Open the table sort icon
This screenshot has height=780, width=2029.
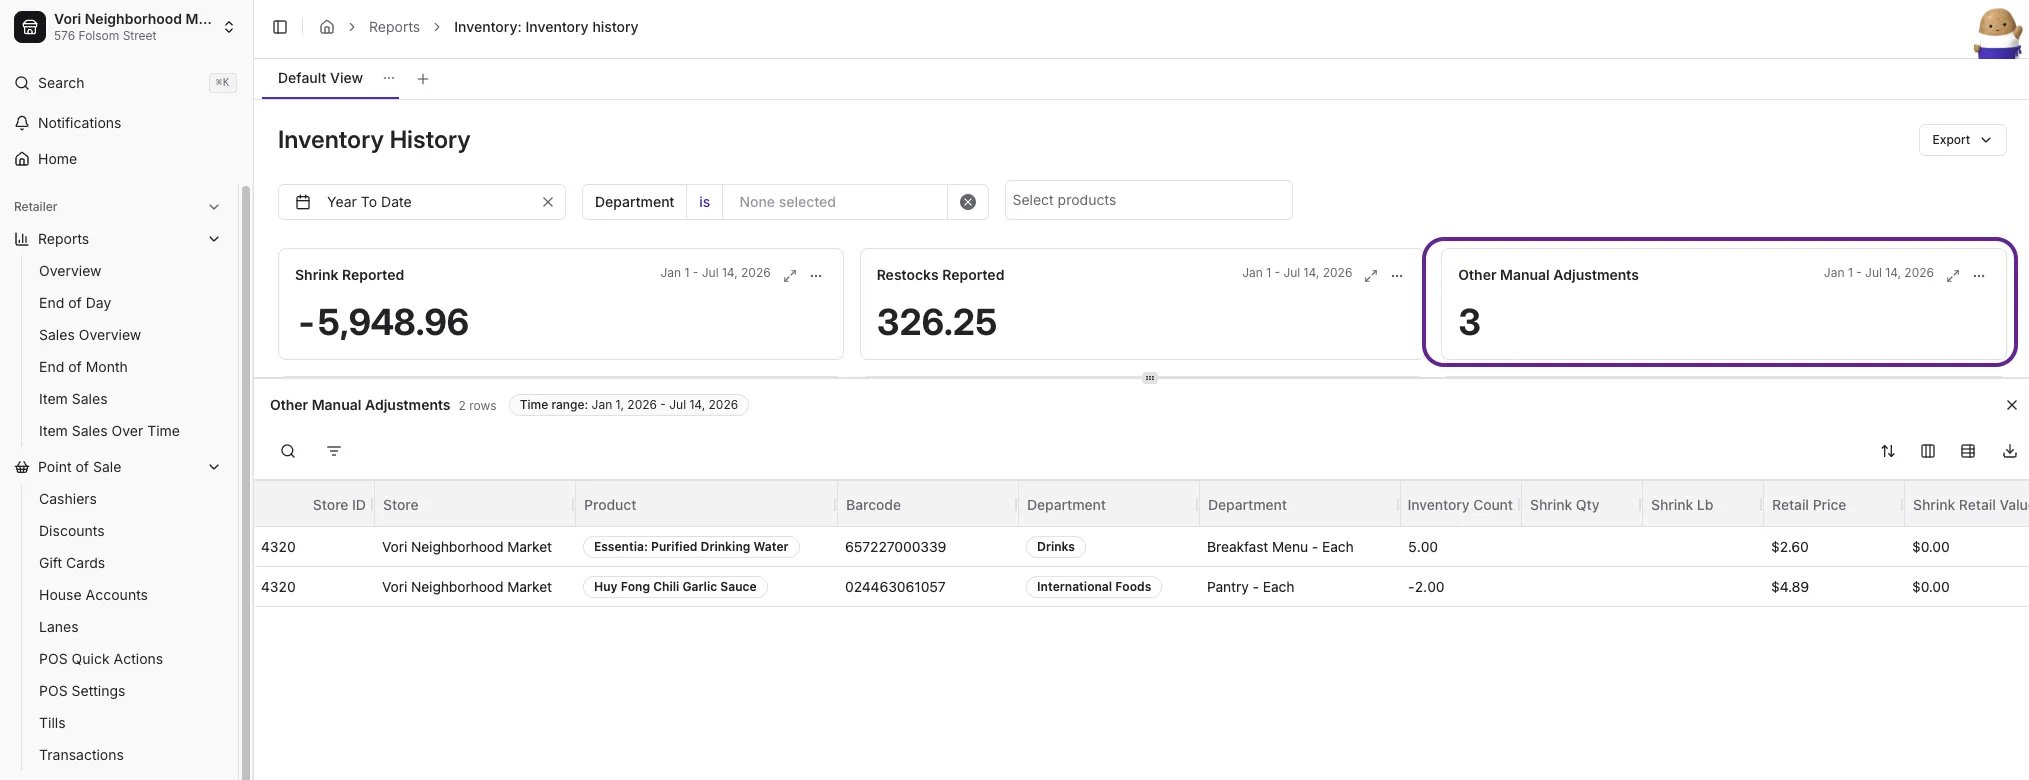click(x=1888, y=451)
